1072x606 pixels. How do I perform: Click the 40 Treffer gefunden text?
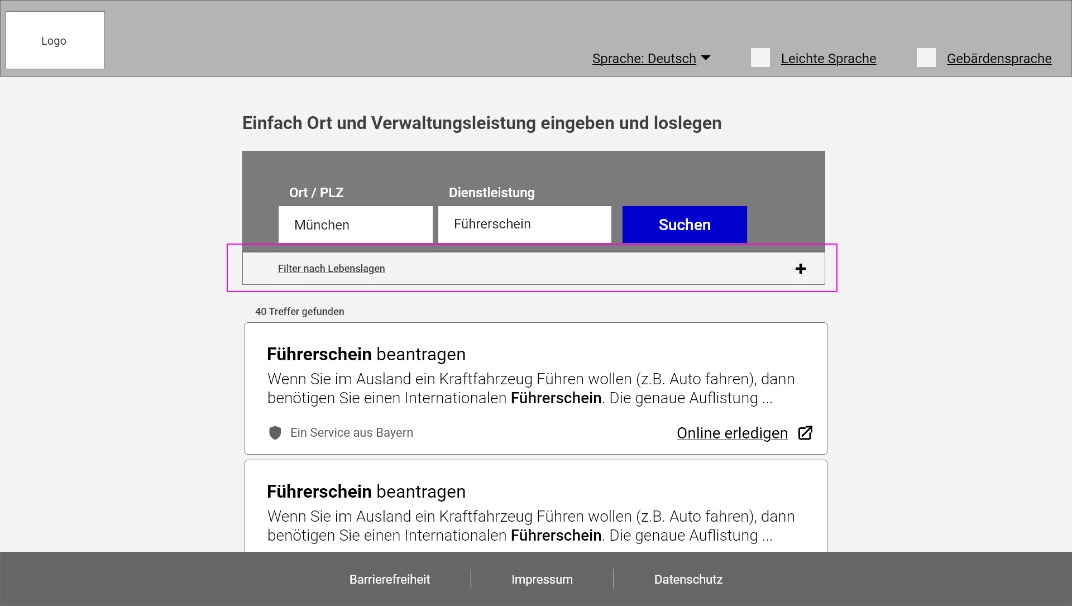(x=299, y=311)
